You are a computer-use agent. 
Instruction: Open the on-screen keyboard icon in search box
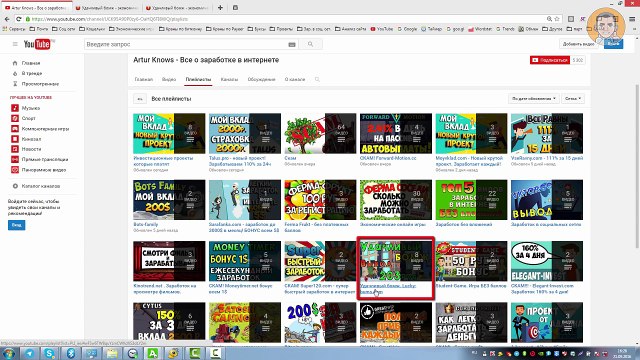(x=292, y=44)
